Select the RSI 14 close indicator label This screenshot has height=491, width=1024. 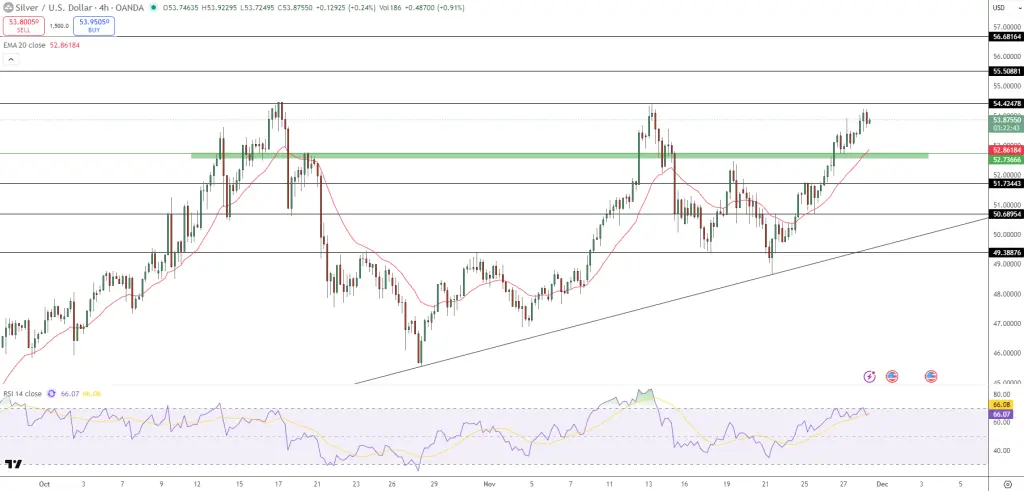(x=22, y=394)
